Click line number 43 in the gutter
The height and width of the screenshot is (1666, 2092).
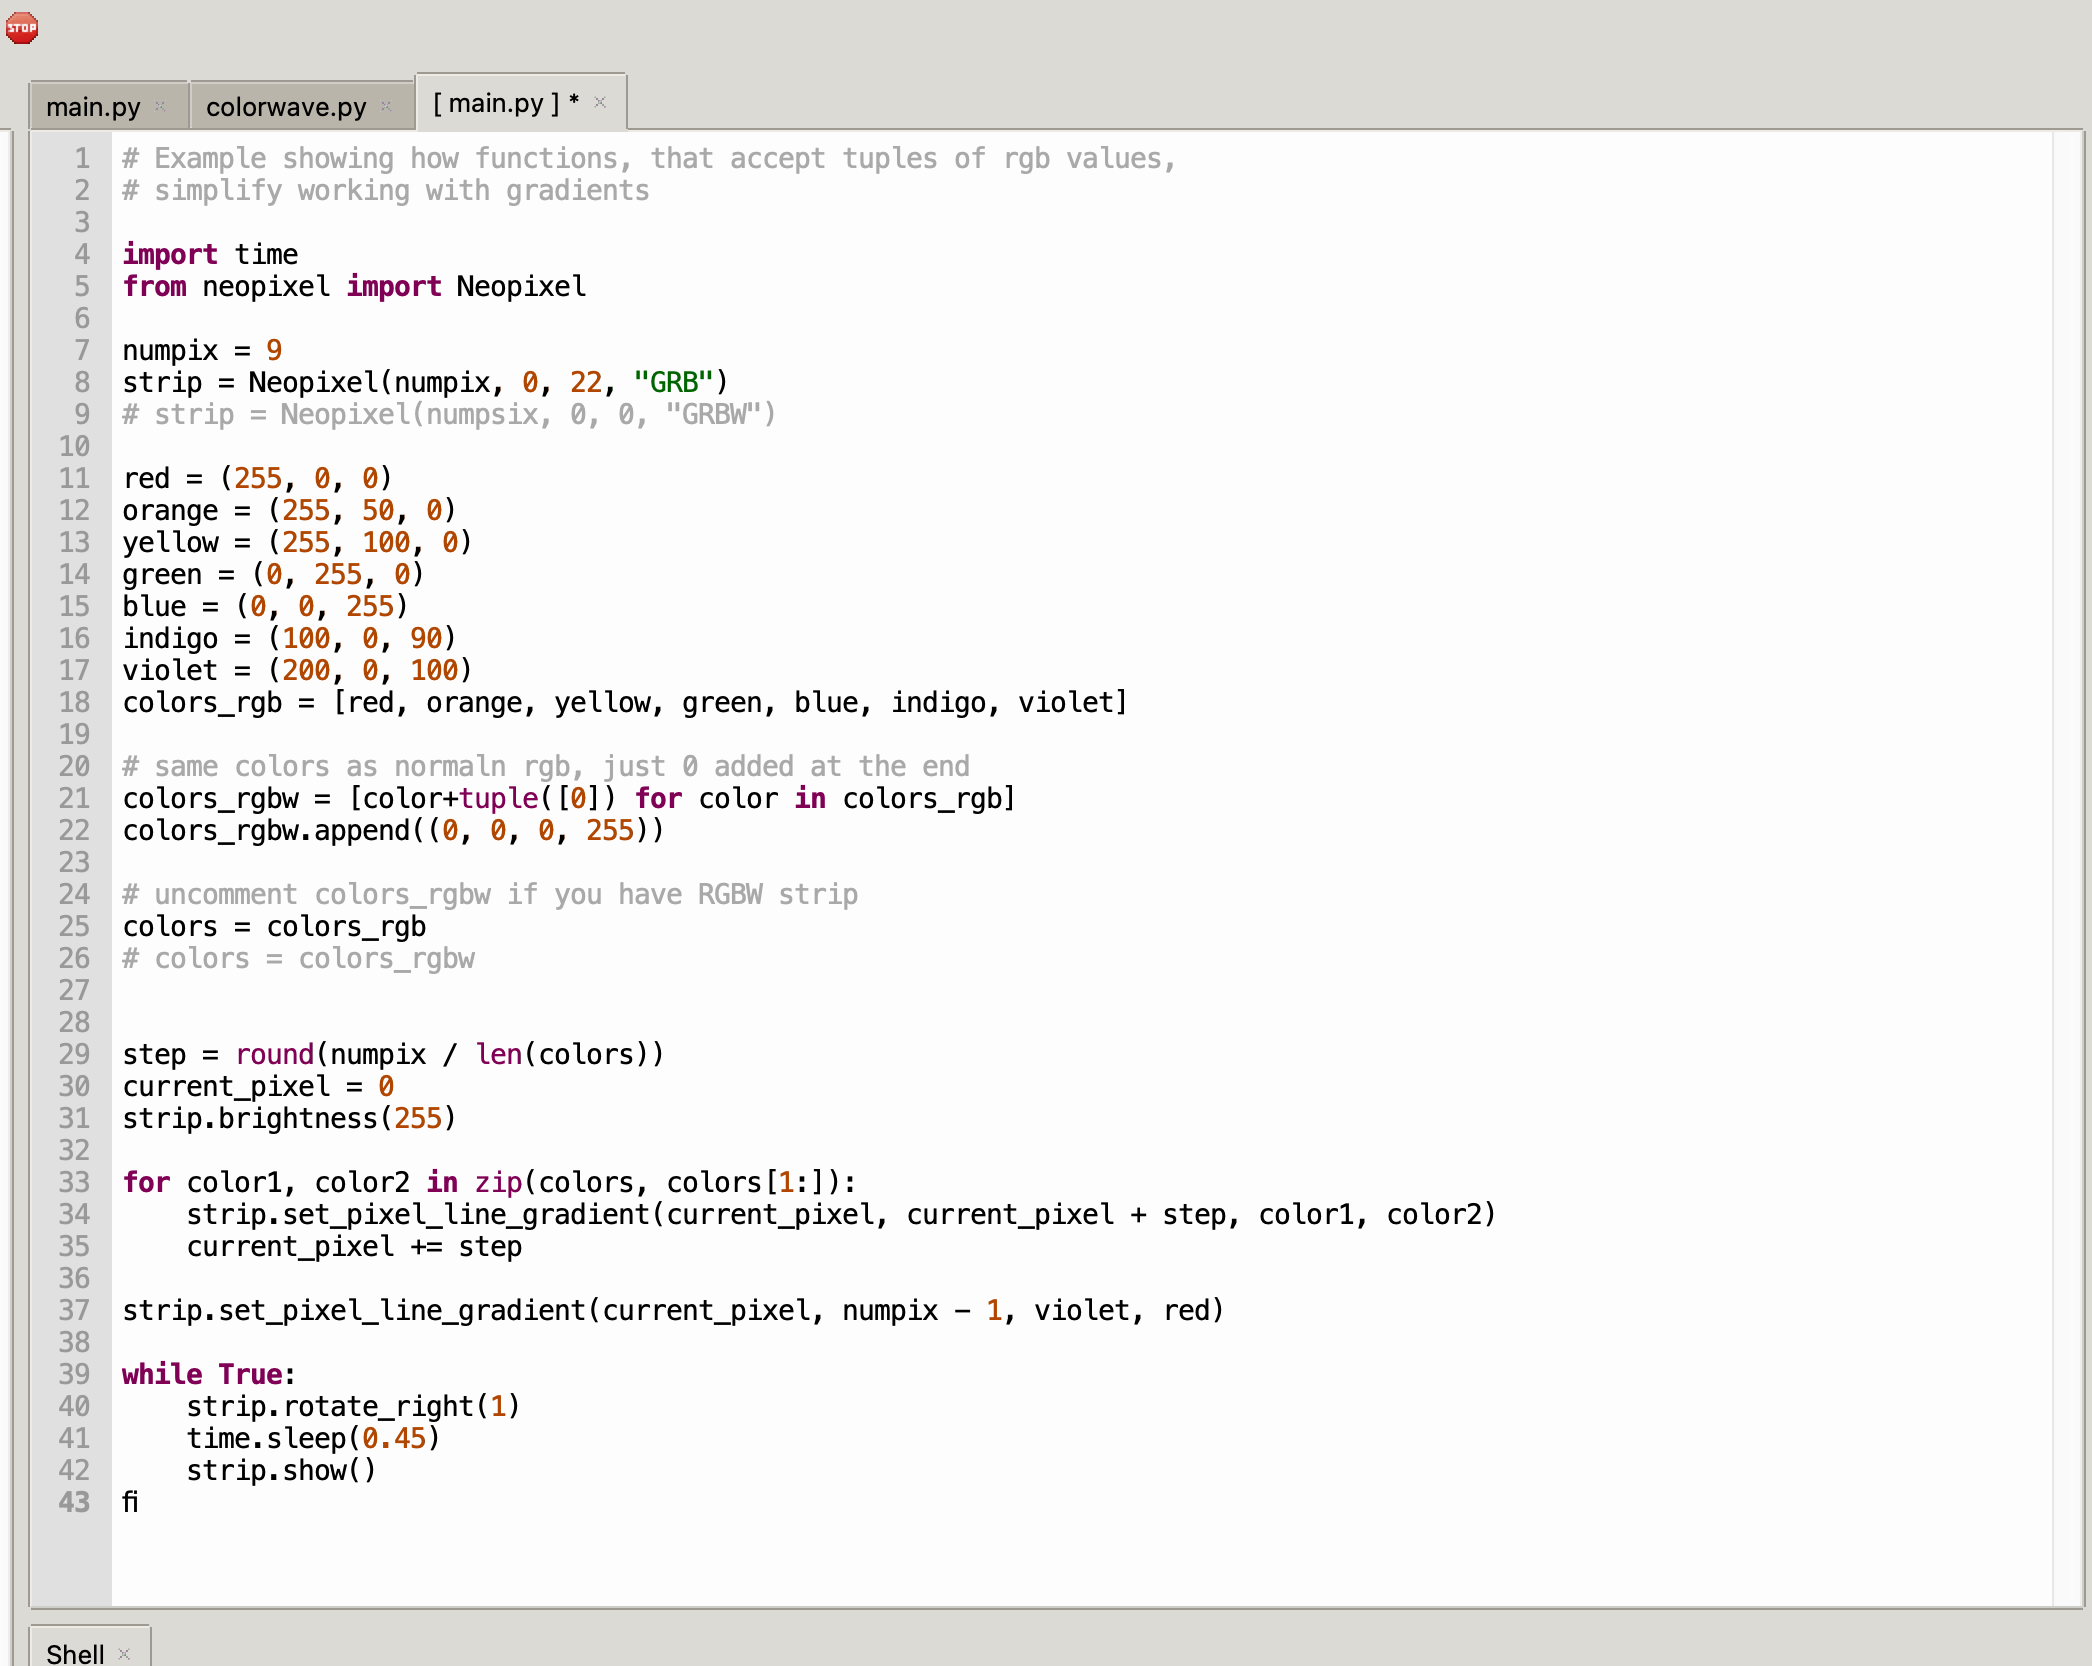[x=74, y=1501]
